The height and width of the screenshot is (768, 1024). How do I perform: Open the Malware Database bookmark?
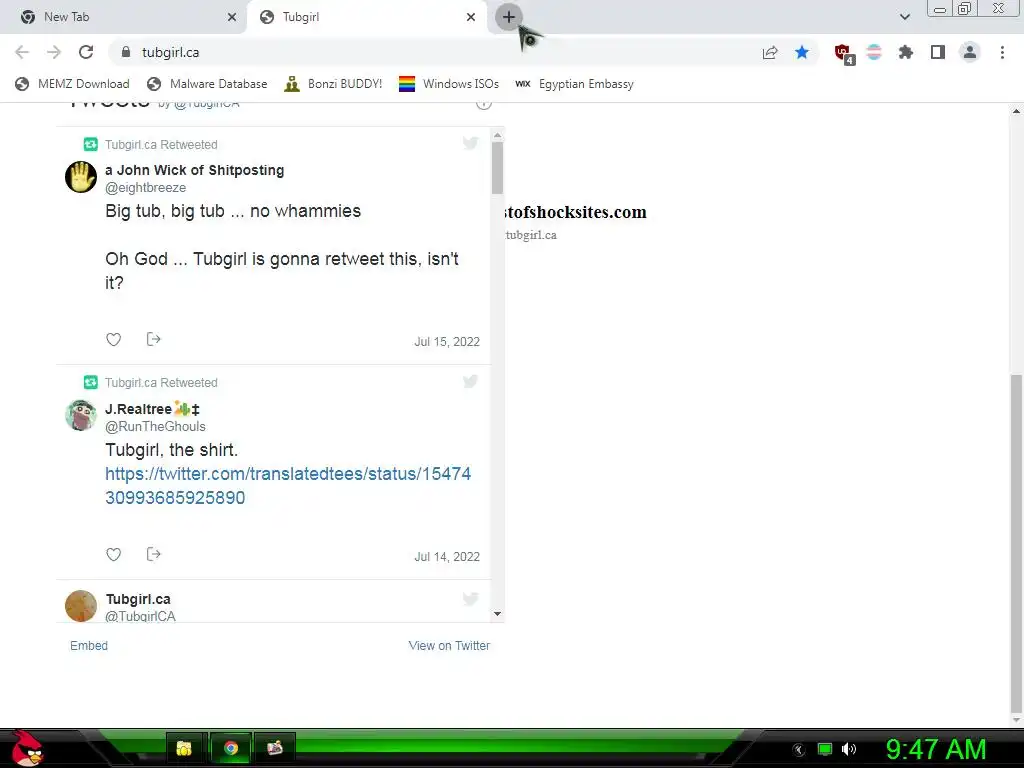[208, 84]
